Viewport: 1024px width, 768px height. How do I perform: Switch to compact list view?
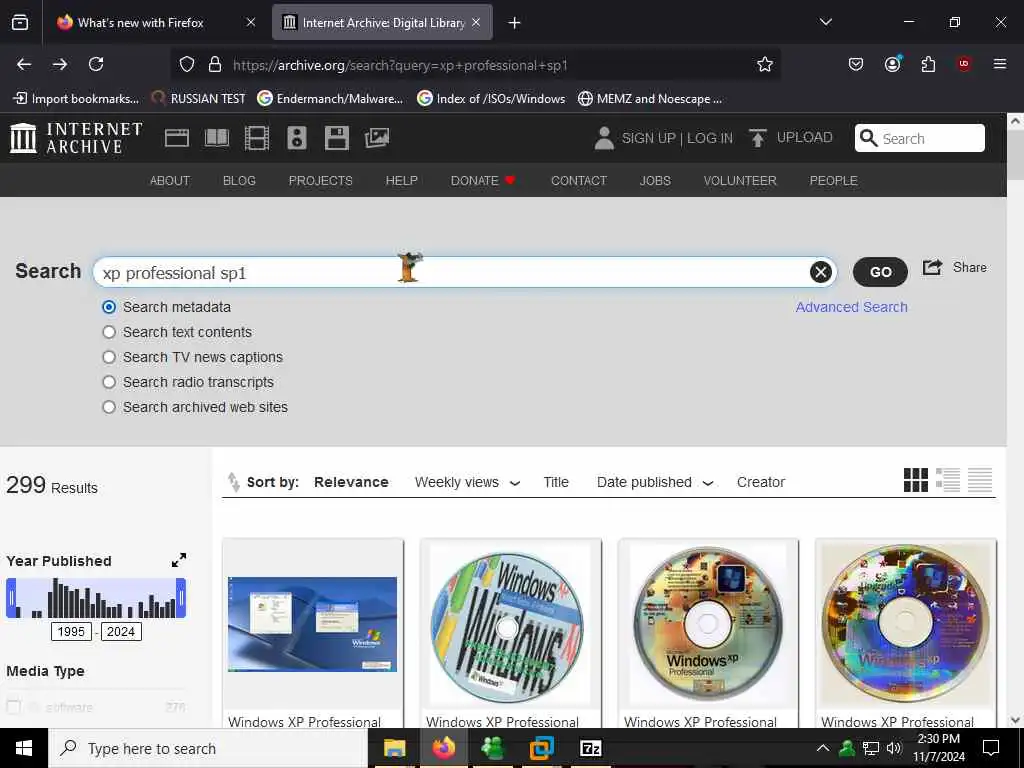[x=980, y=480]
